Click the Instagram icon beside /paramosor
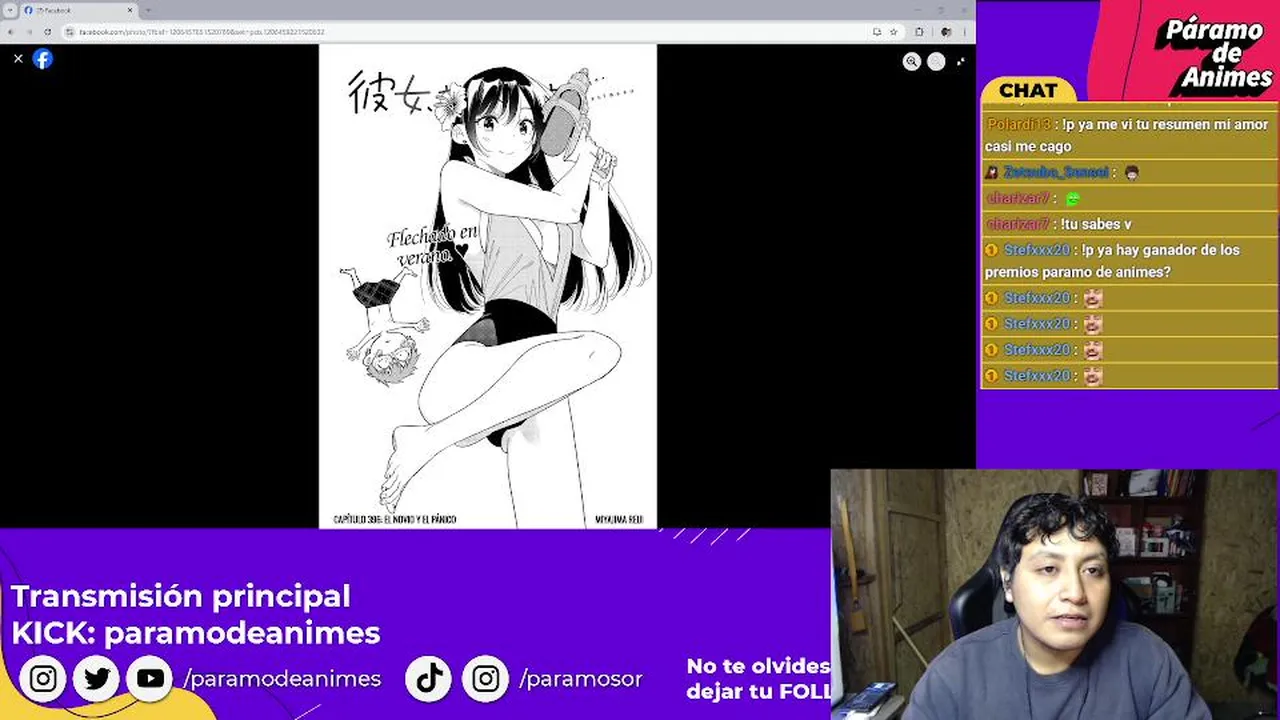 [485, 679]
